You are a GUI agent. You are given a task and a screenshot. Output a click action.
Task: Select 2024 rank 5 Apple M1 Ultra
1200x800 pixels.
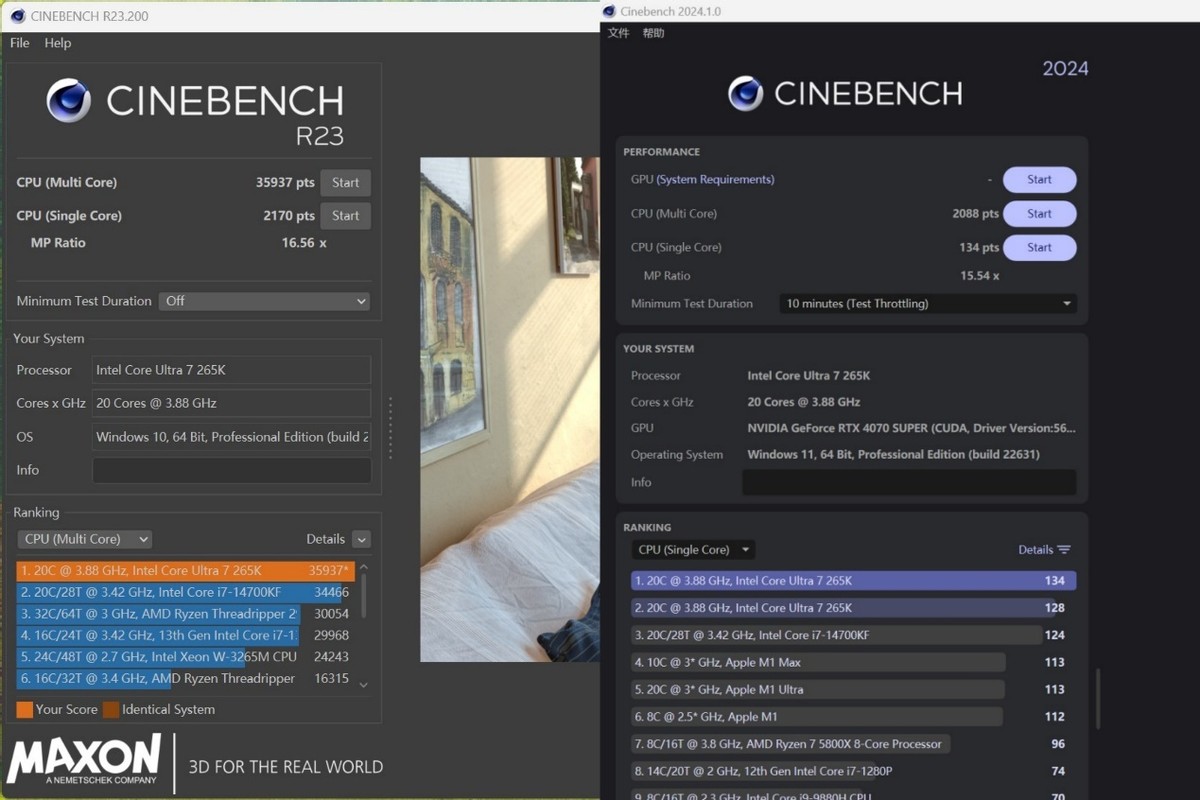854,690
